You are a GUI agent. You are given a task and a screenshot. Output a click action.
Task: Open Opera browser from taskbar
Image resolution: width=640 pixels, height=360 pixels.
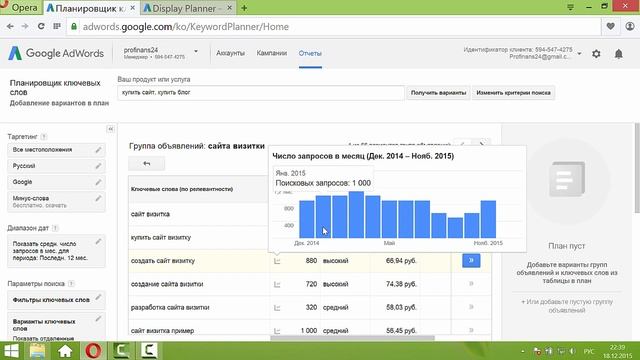[x=93, y=351]
